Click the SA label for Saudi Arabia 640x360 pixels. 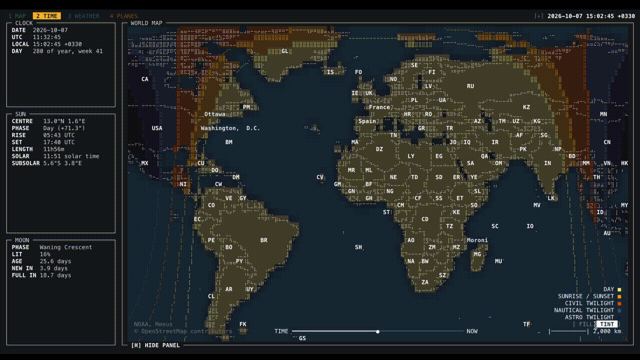tap(470, 163)
